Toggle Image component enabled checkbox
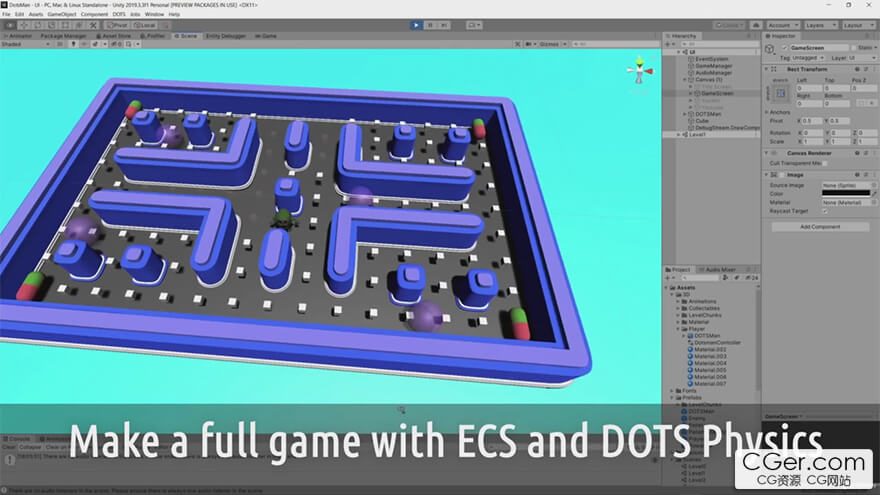 pos(782,175)
